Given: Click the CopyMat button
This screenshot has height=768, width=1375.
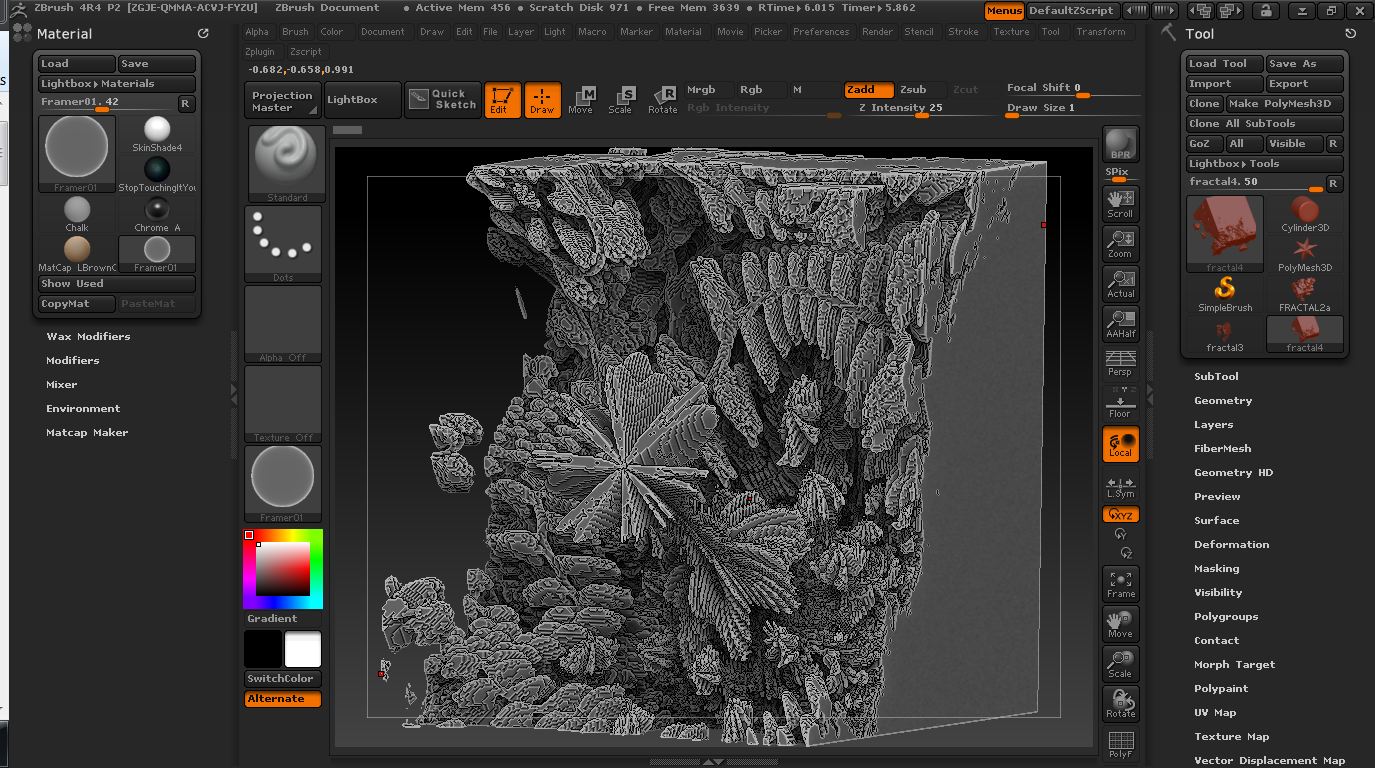Looking at the screenshot, I should point(77,304).
